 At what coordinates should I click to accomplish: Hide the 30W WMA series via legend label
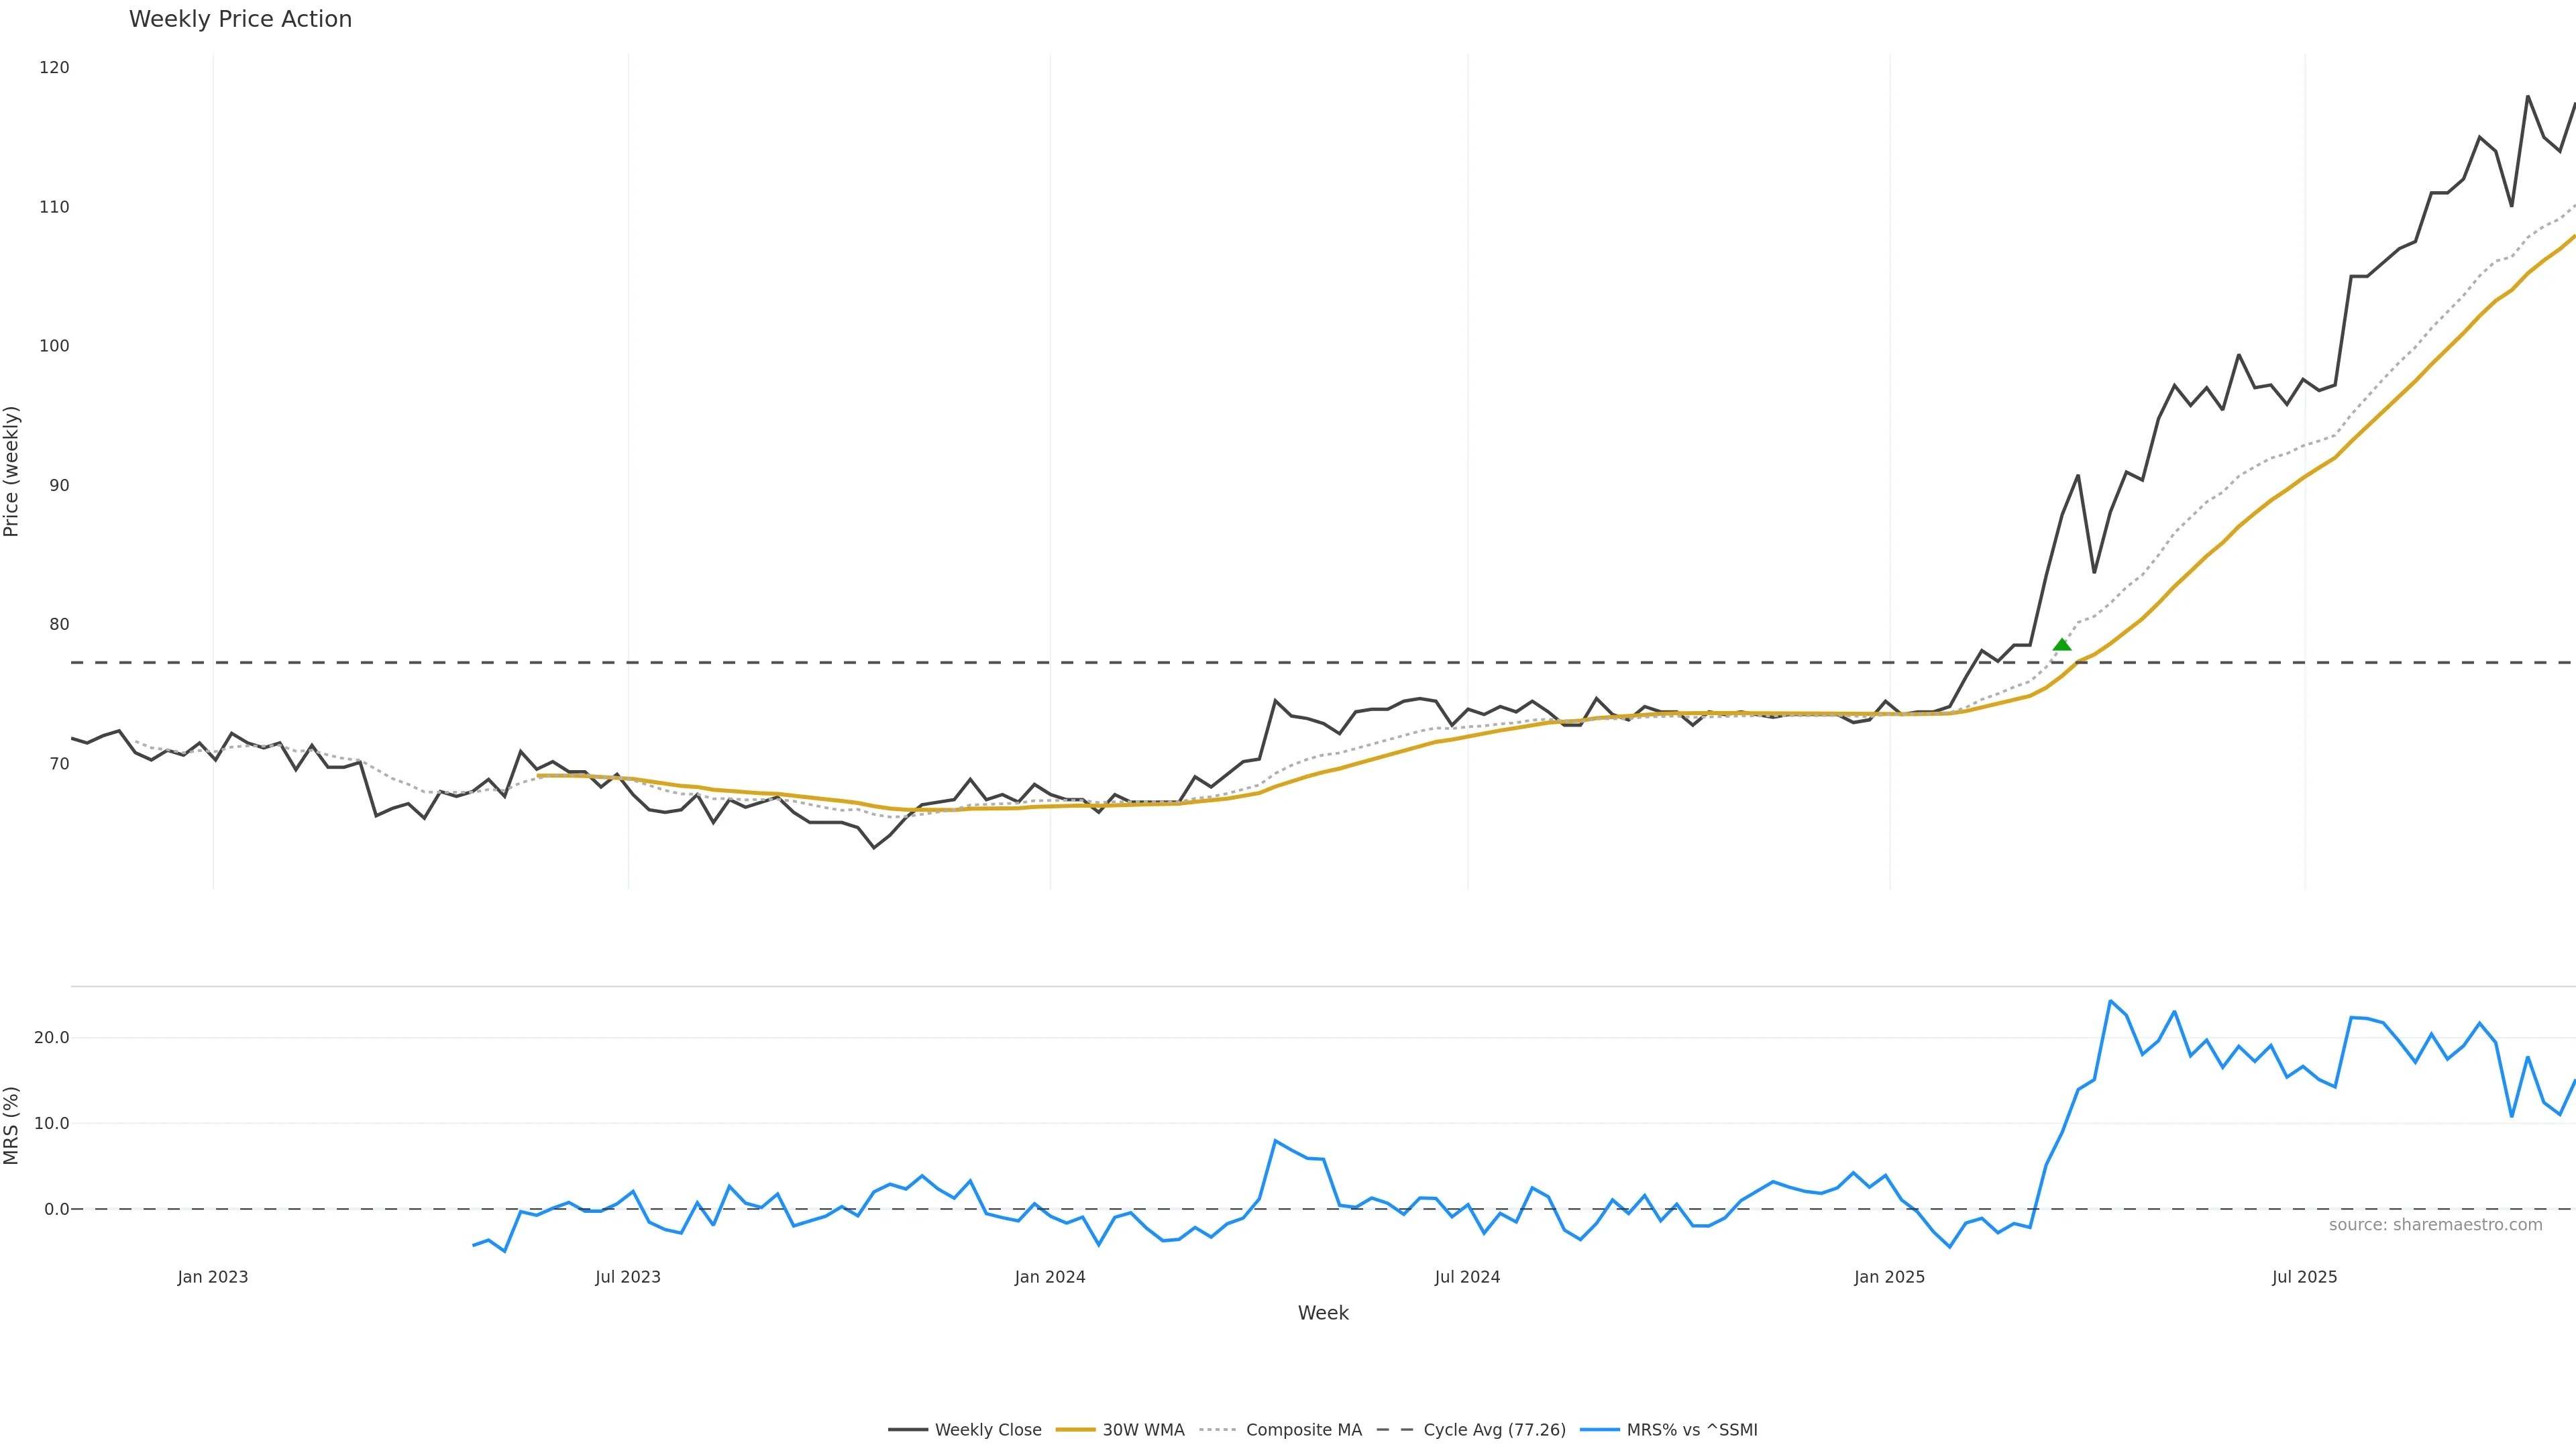click(1143, 1430)
